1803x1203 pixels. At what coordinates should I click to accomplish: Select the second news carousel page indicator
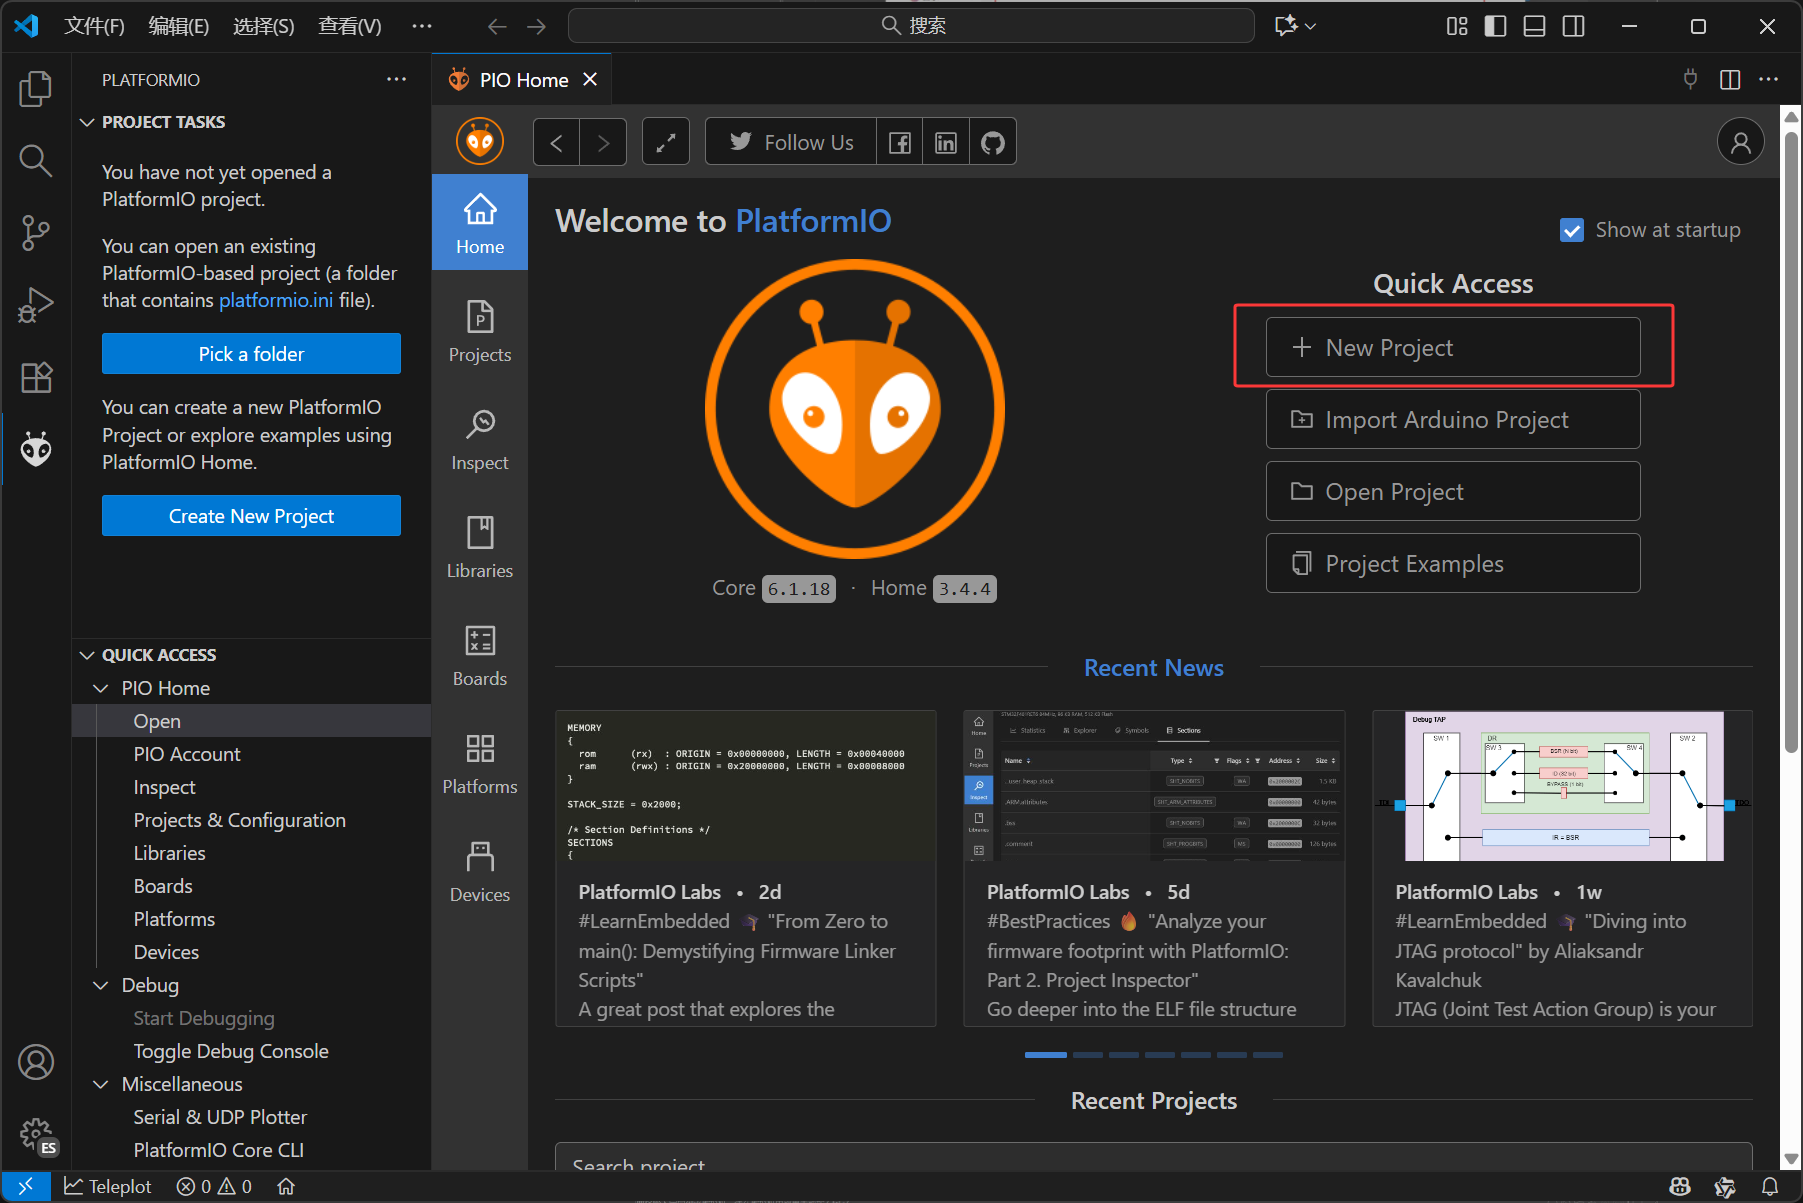pyautogui.click(x=1088, y=1054)
